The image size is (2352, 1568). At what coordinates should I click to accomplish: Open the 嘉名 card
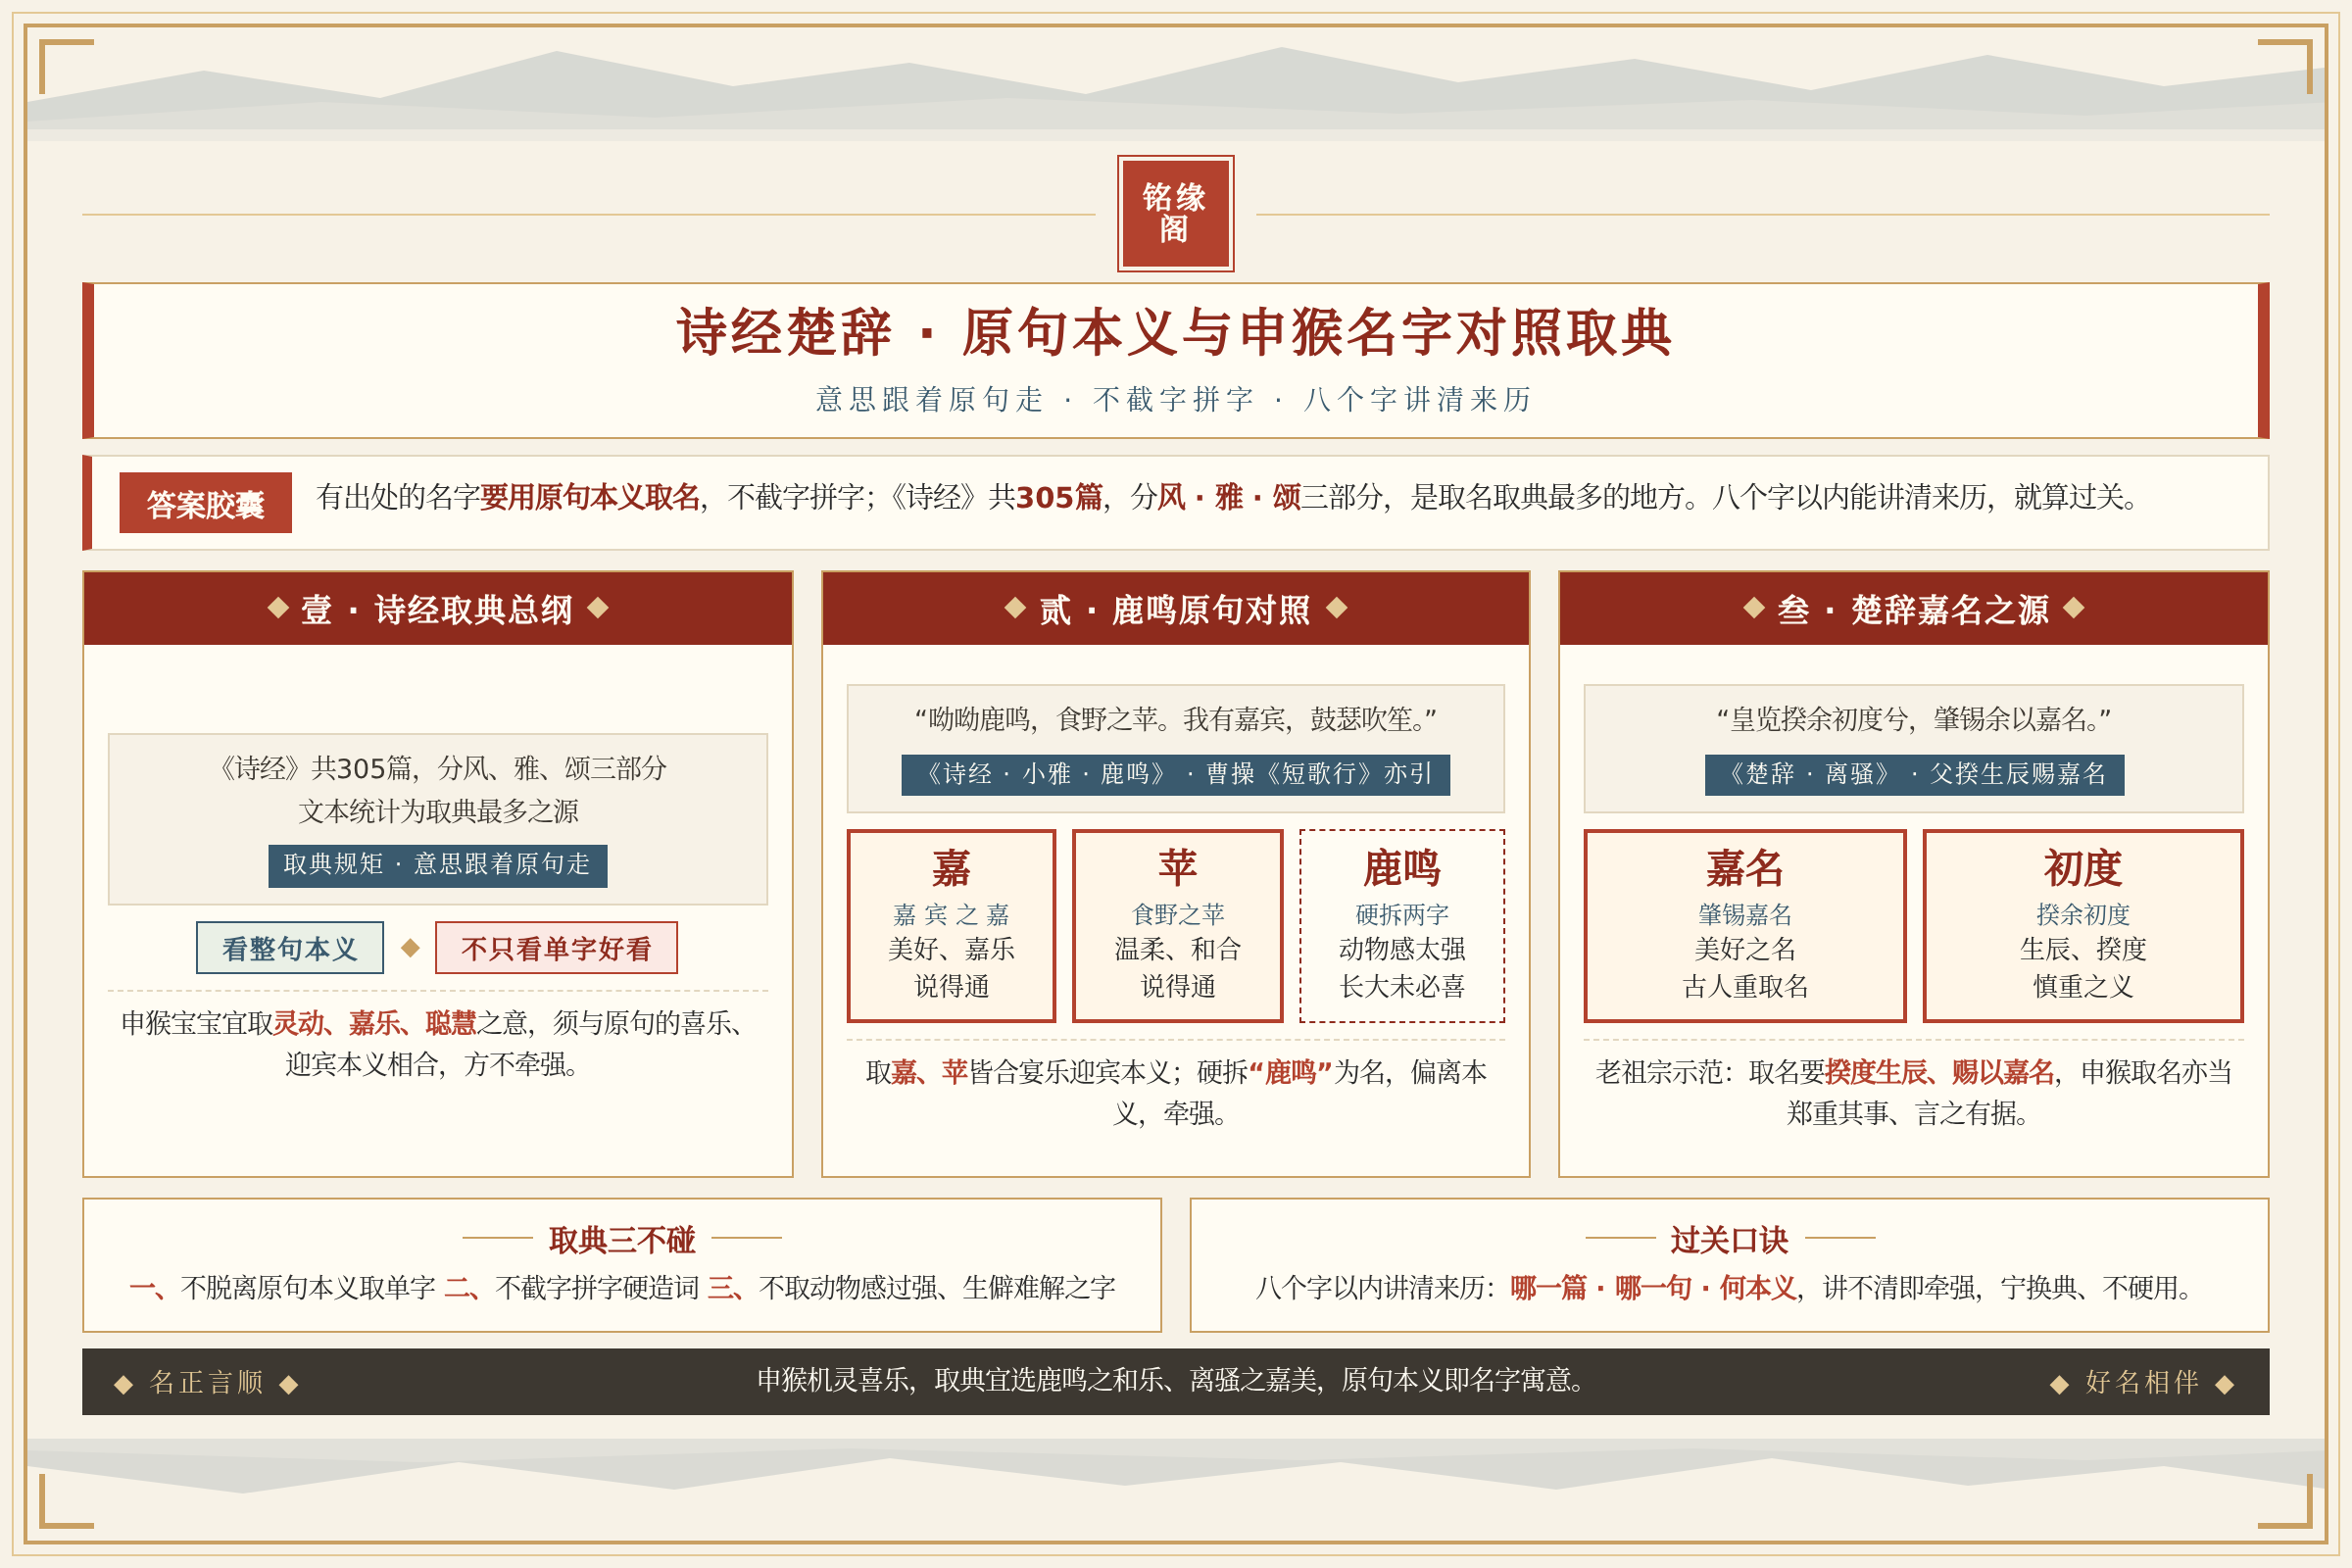tap(1745, 925)
